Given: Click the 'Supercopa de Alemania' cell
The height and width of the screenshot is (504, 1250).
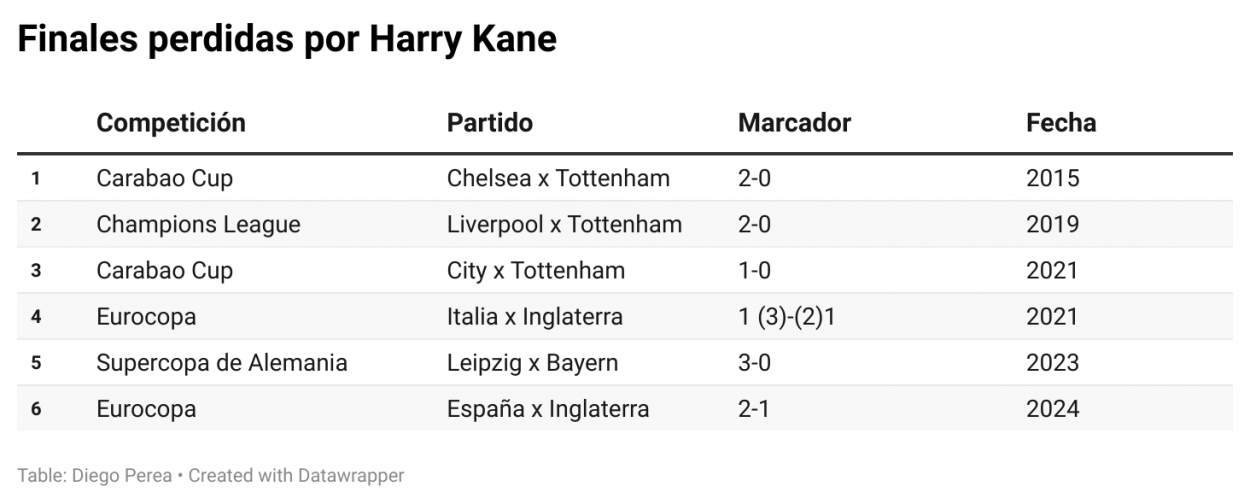Looking at the screenshot, I should click(222, 363).
